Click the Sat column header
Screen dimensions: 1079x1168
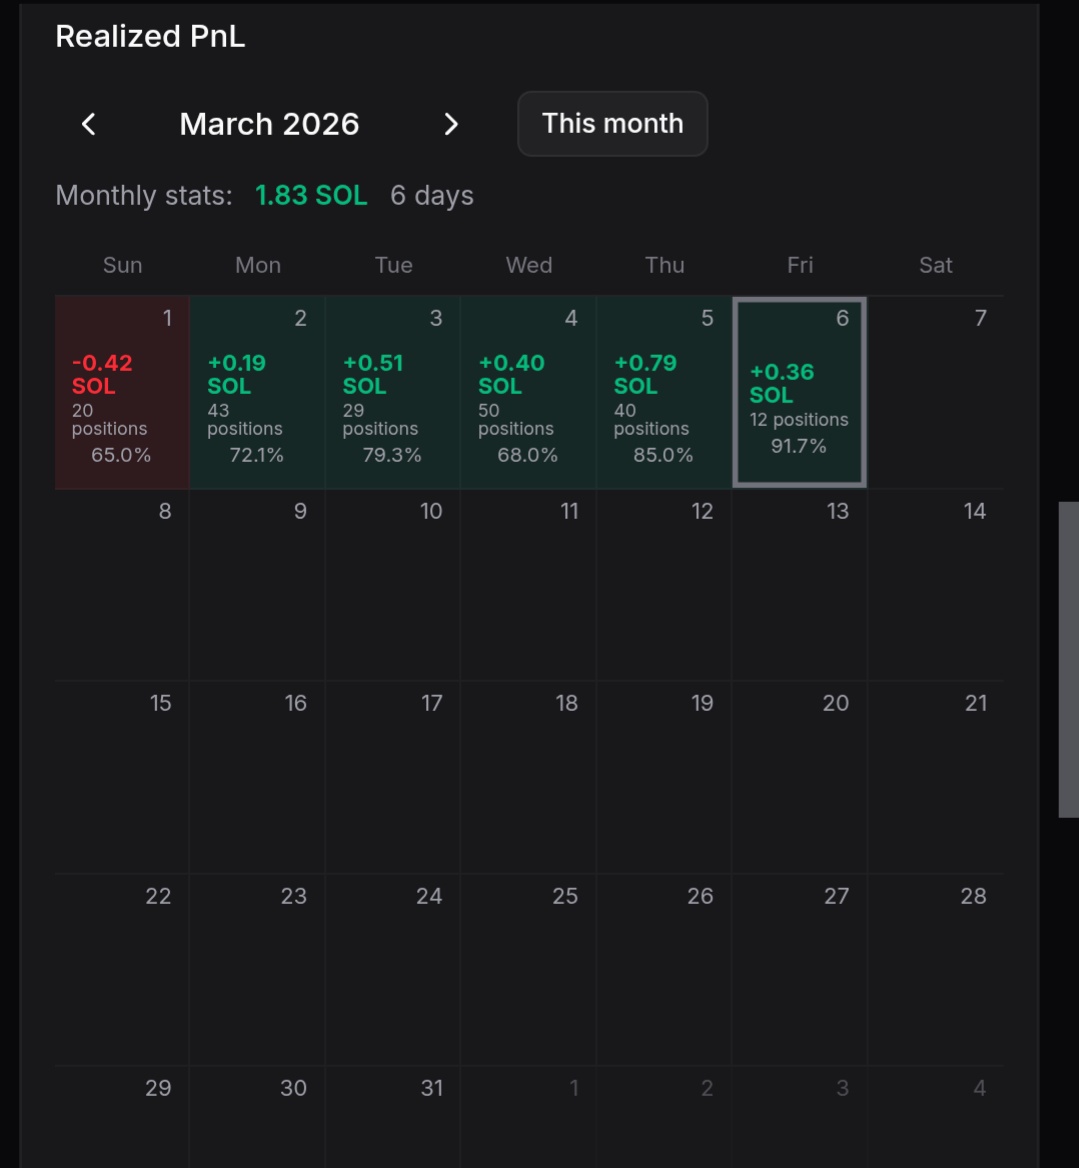coord(935,265)
